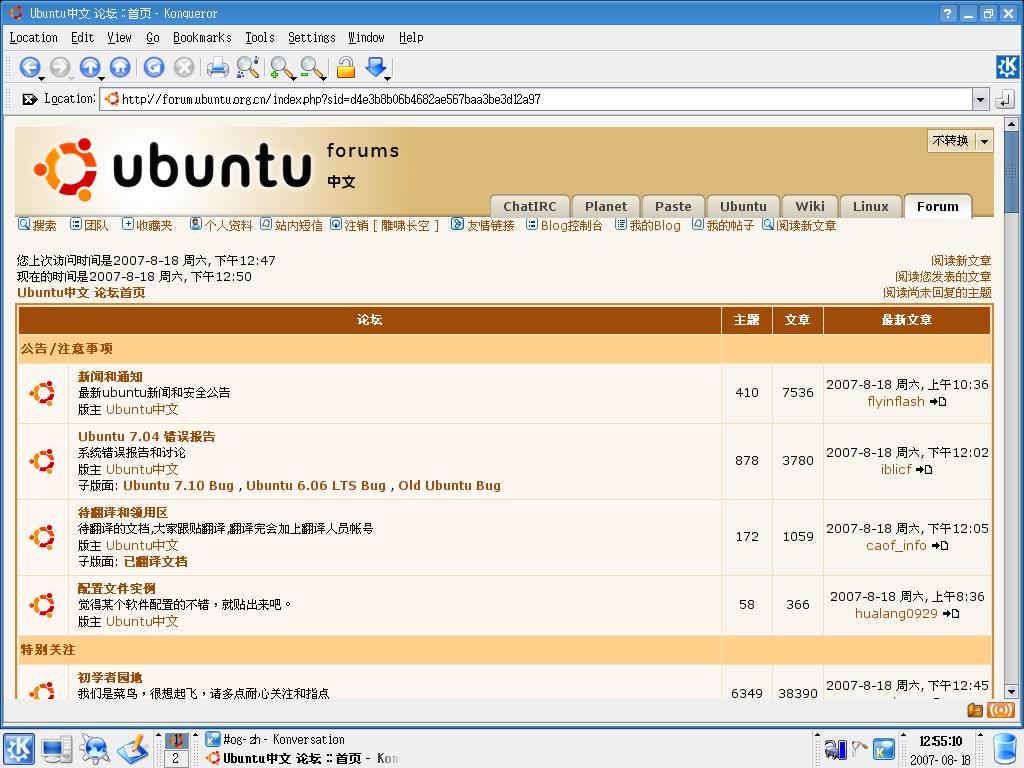
Task: Open user profile flyinflash
Action: [895, 402]
